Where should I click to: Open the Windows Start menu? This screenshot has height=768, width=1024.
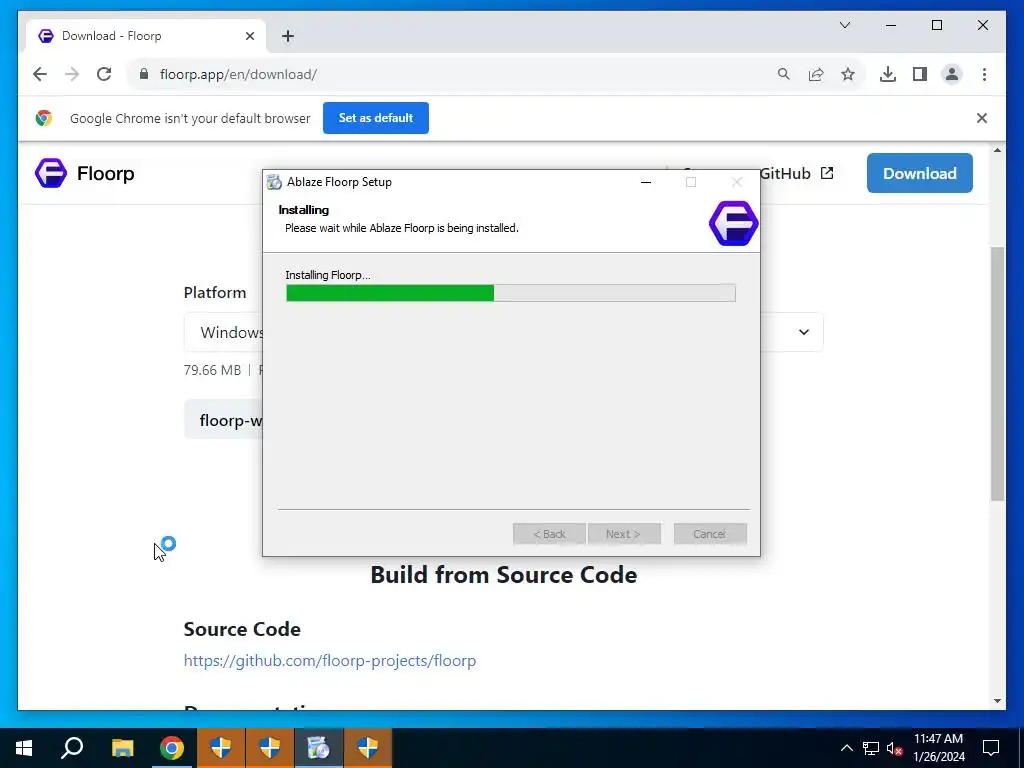tap(24, 748)
